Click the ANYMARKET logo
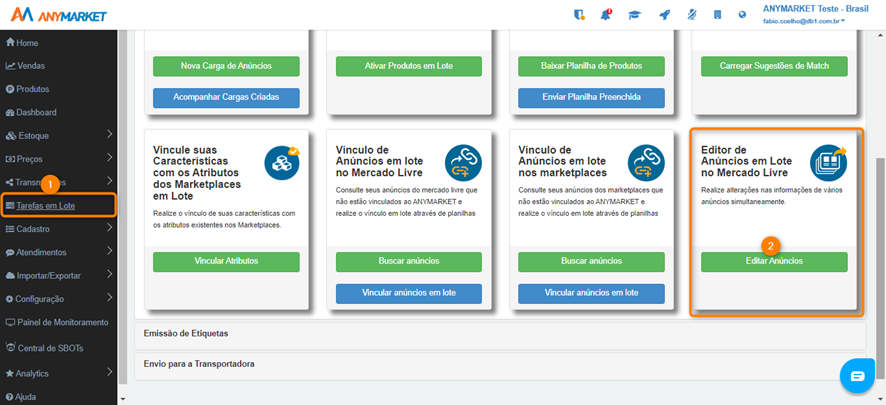 click(59, 15)
